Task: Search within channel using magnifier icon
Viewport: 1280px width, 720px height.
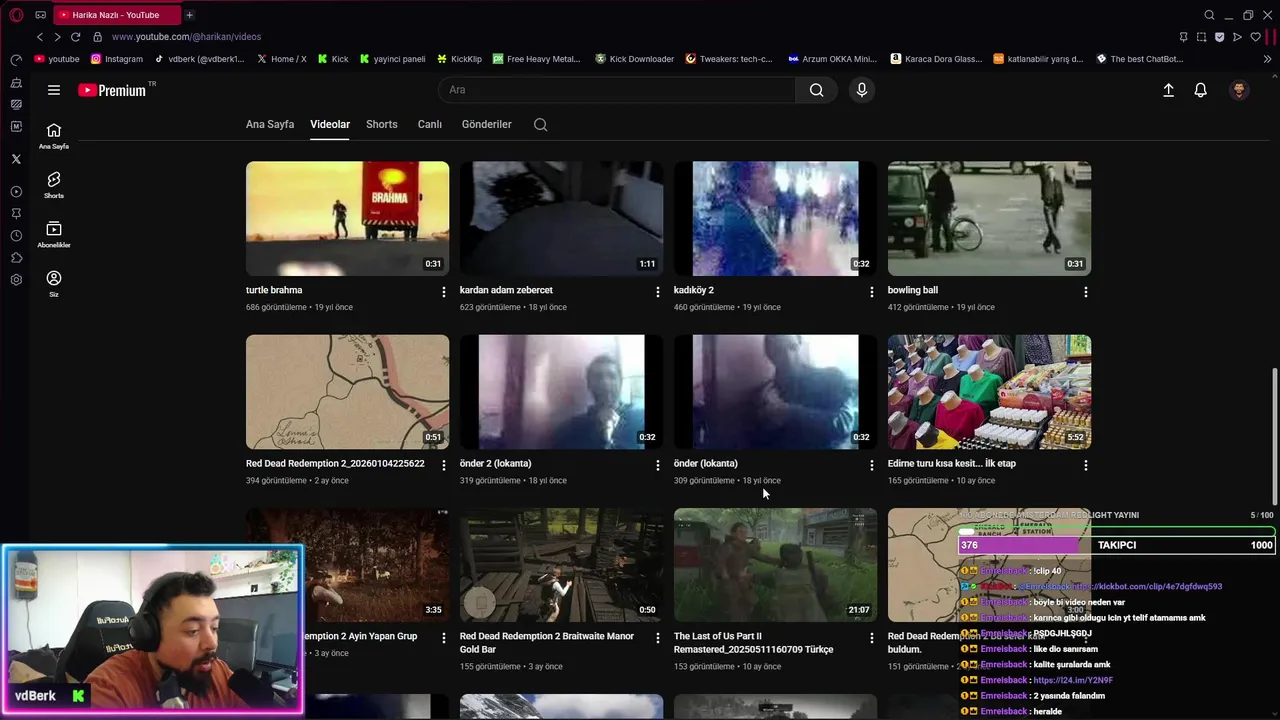Action: click(x=541, y=125)
